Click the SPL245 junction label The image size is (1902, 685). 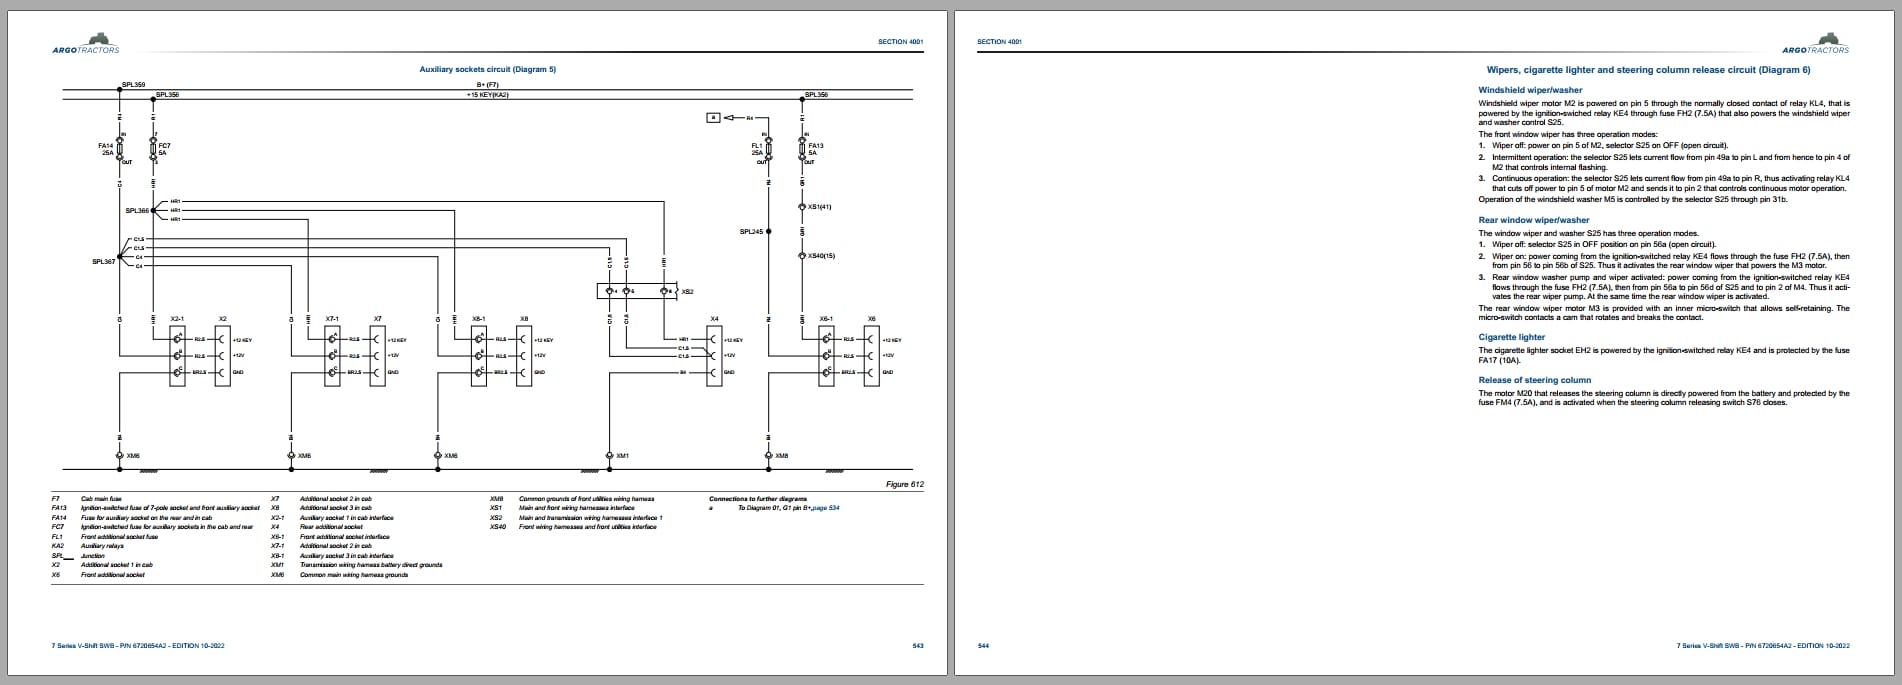751,232
